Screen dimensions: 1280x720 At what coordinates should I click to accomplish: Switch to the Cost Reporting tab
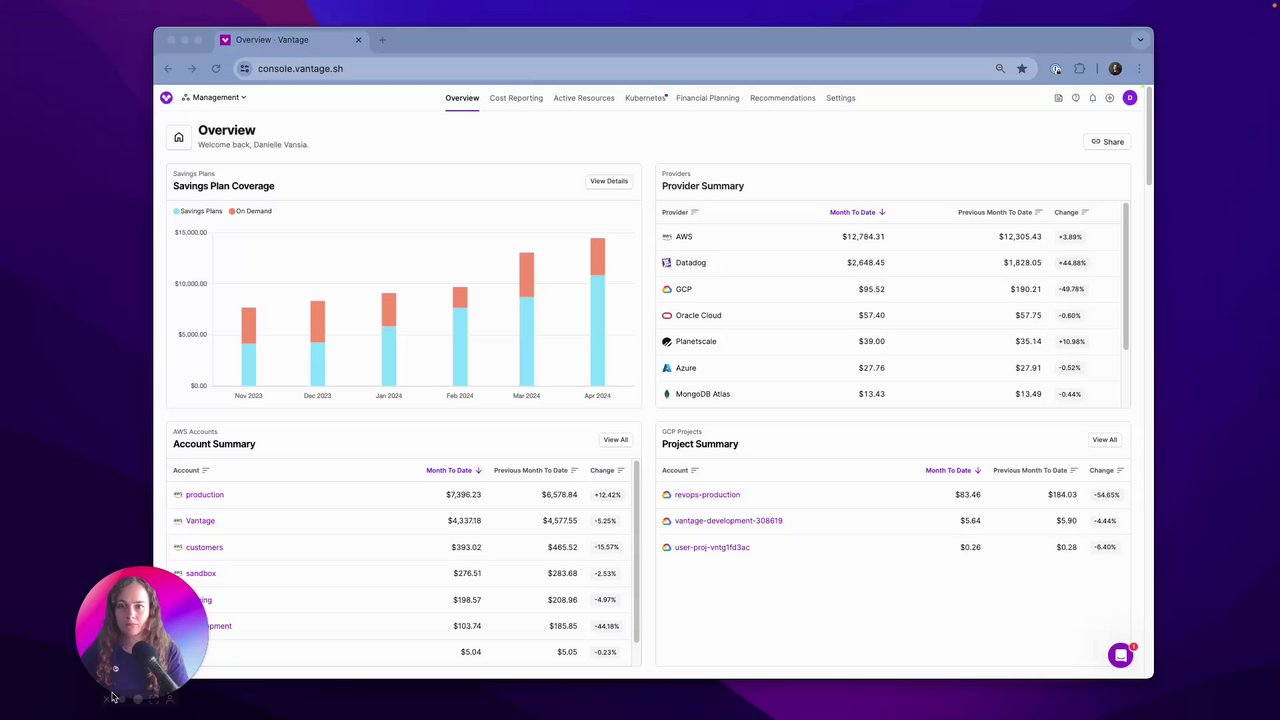coord(516,98)
